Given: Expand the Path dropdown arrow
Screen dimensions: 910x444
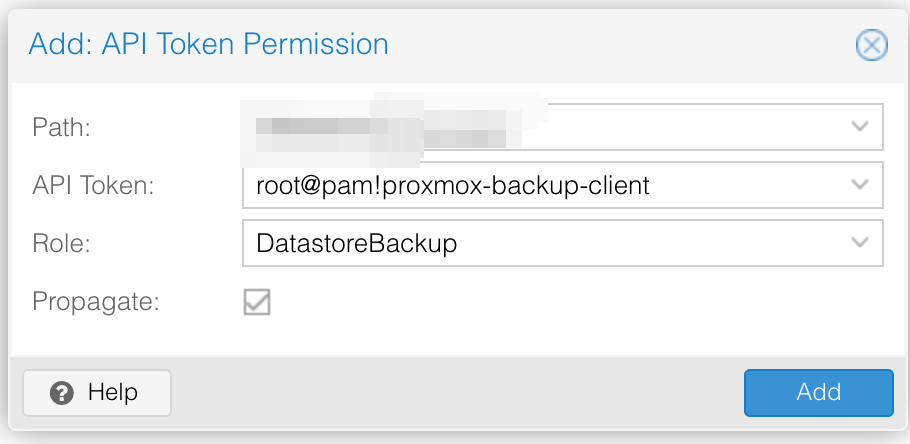Looking at the screenshot, I should pyautogui.click(x=859, y=127).
